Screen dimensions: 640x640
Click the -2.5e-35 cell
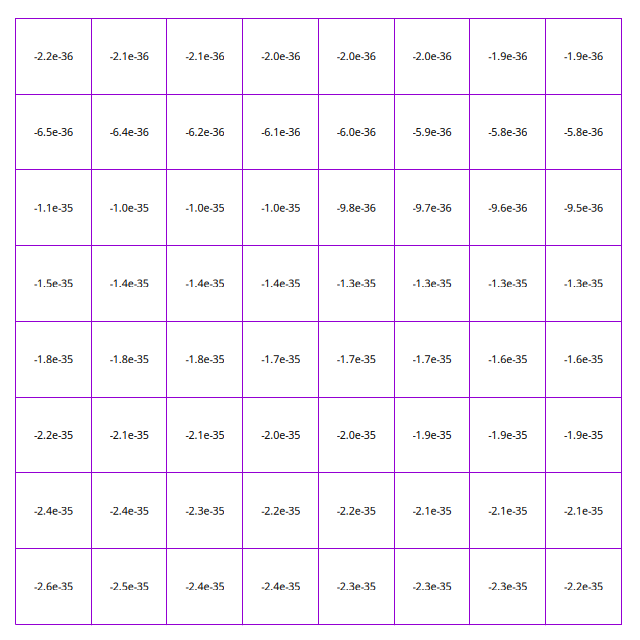coord(129,587)
